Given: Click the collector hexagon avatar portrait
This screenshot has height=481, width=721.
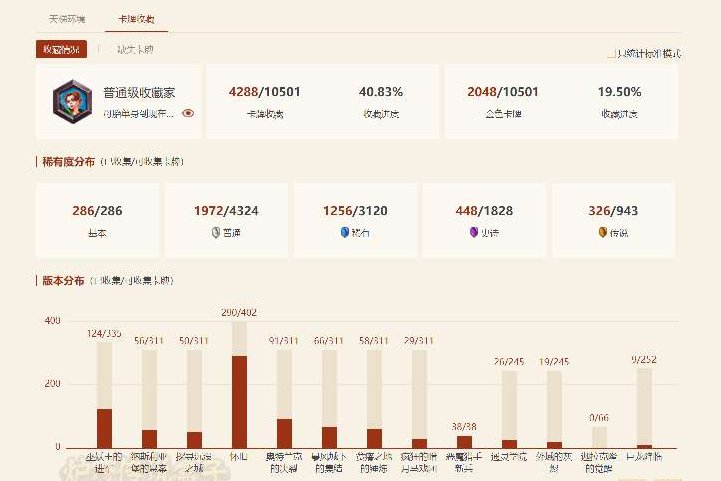Looking at the screenshot, I should click(x=72, y=101).
